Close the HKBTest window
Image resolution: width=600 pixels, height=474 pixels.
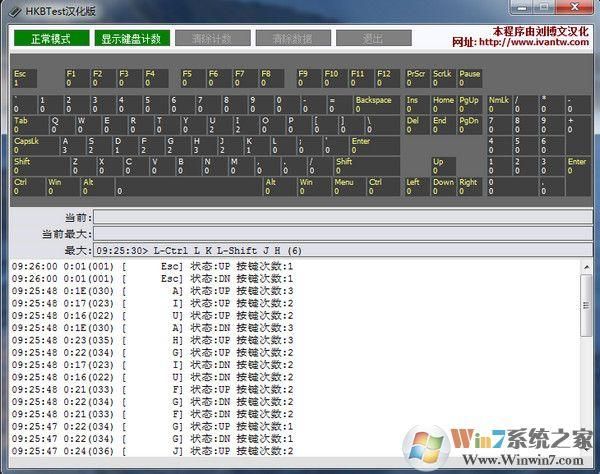pyautogui.click(x=575, y=7)
